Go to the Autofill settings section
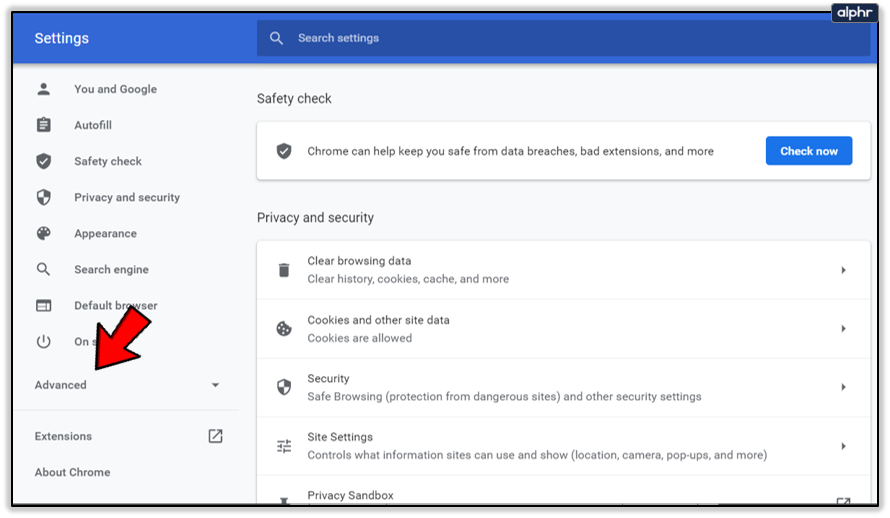This screenshot has width=890, height=518. pos(93,125)
